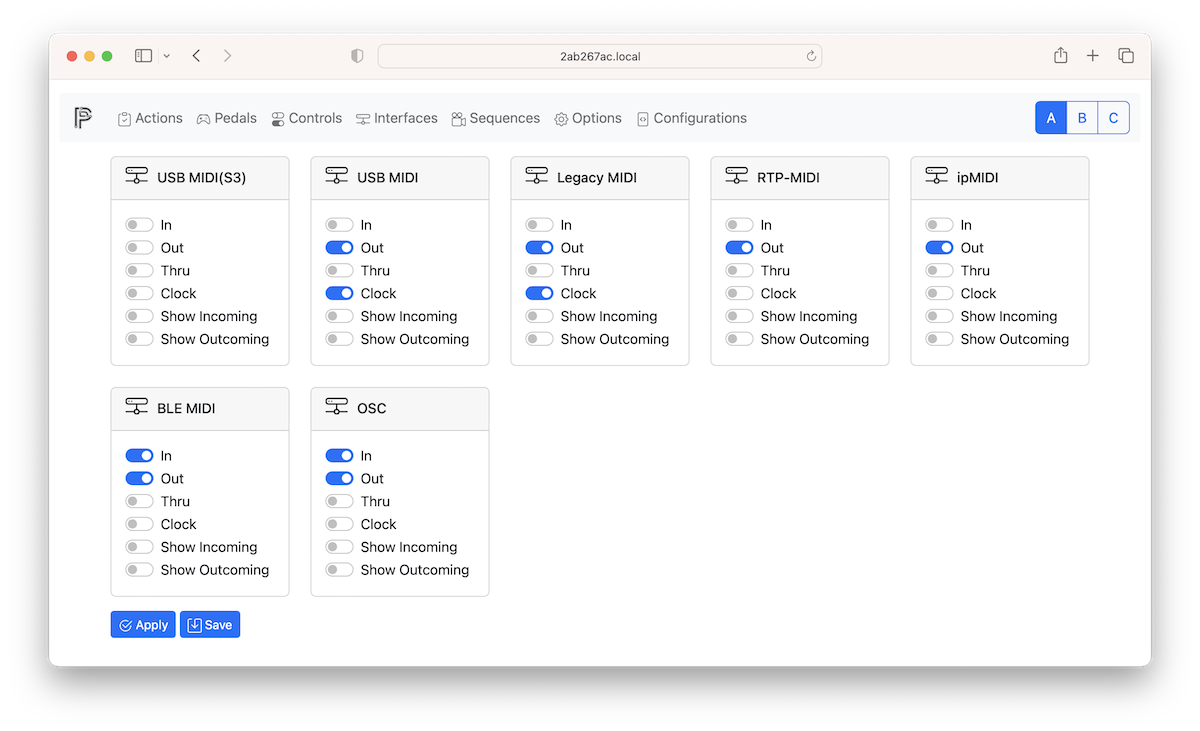The height and width of the screenshot is (731, 1200).
Task: Click the USB MIDI(S3) interface icon
Action: pos(137,177)
